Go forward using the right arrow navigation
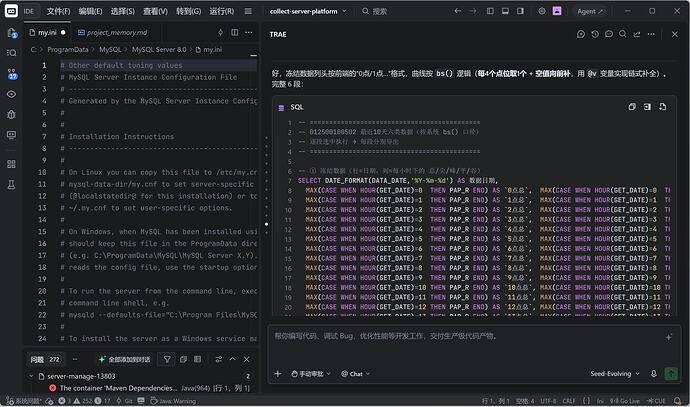Screen dimensions: 690x407 (x=473, y=11)
